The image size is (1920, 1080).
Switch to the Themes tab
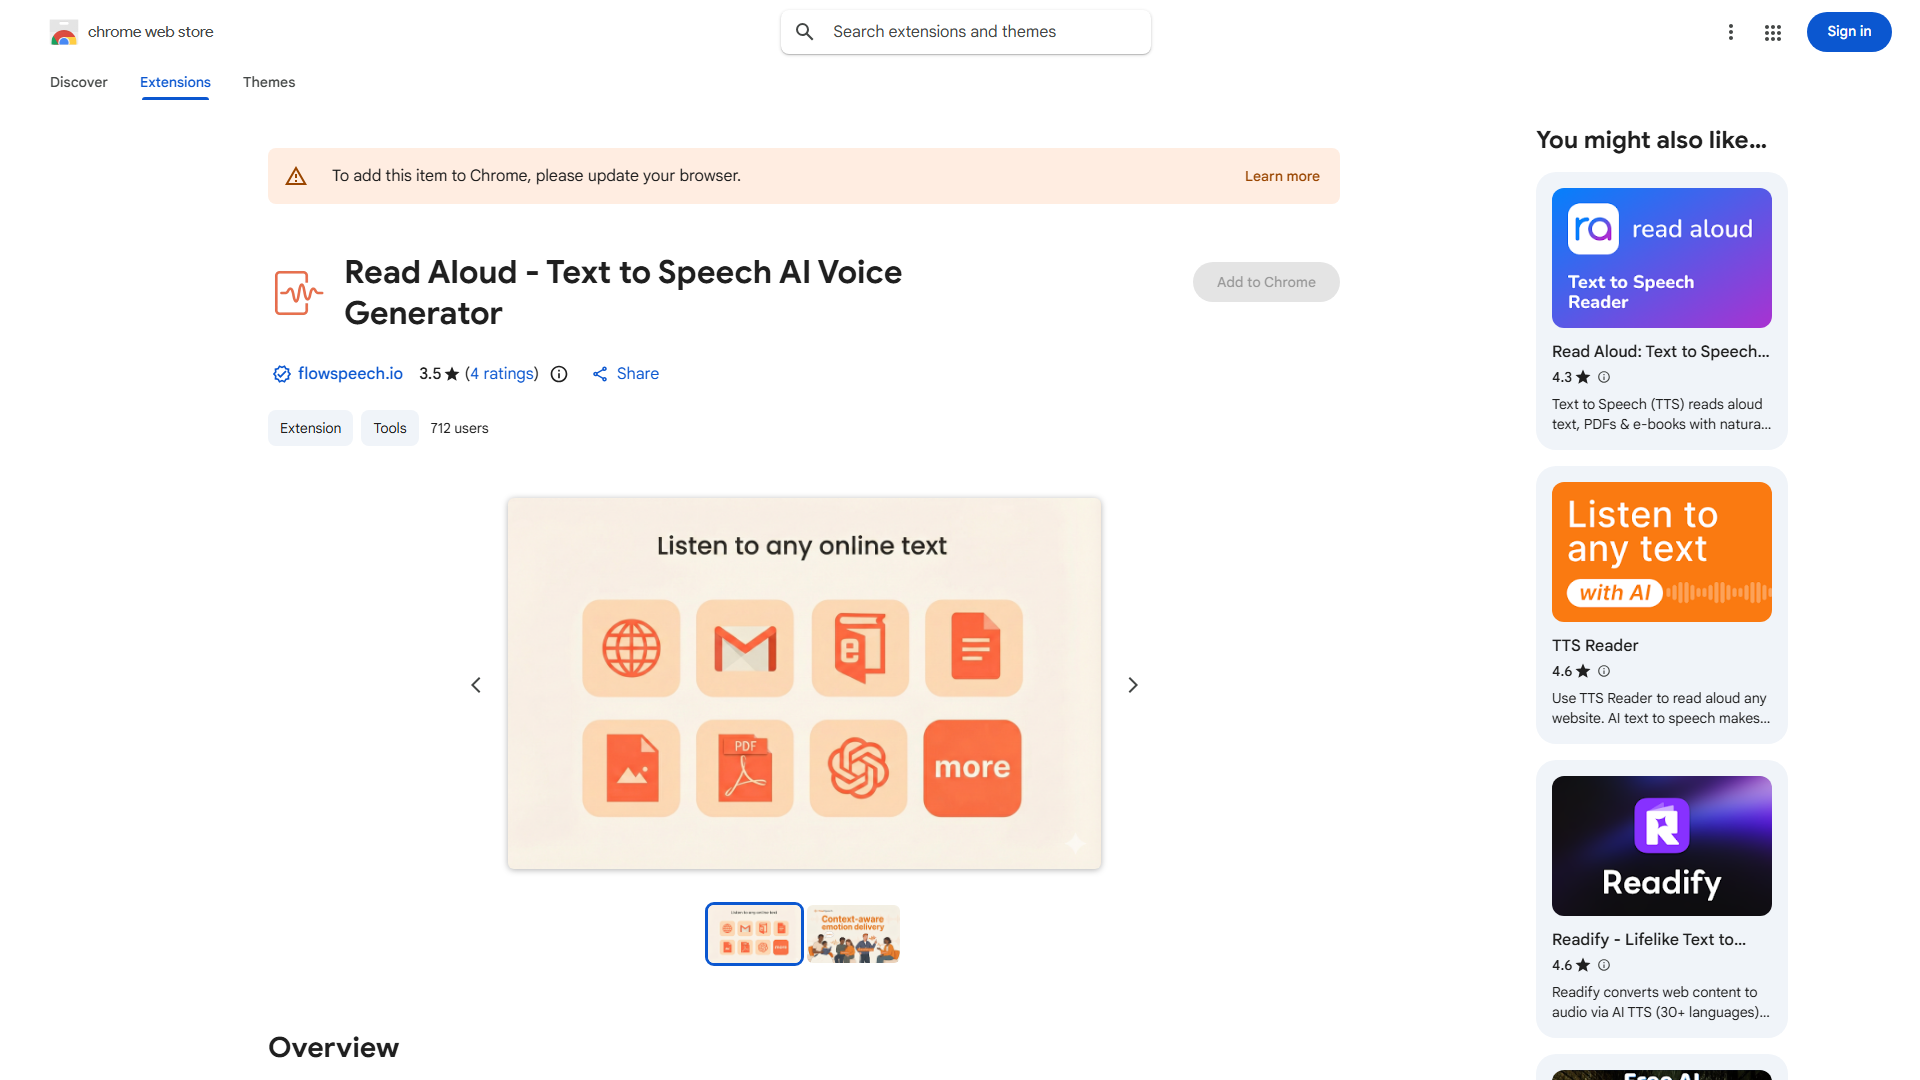point(269,82)
